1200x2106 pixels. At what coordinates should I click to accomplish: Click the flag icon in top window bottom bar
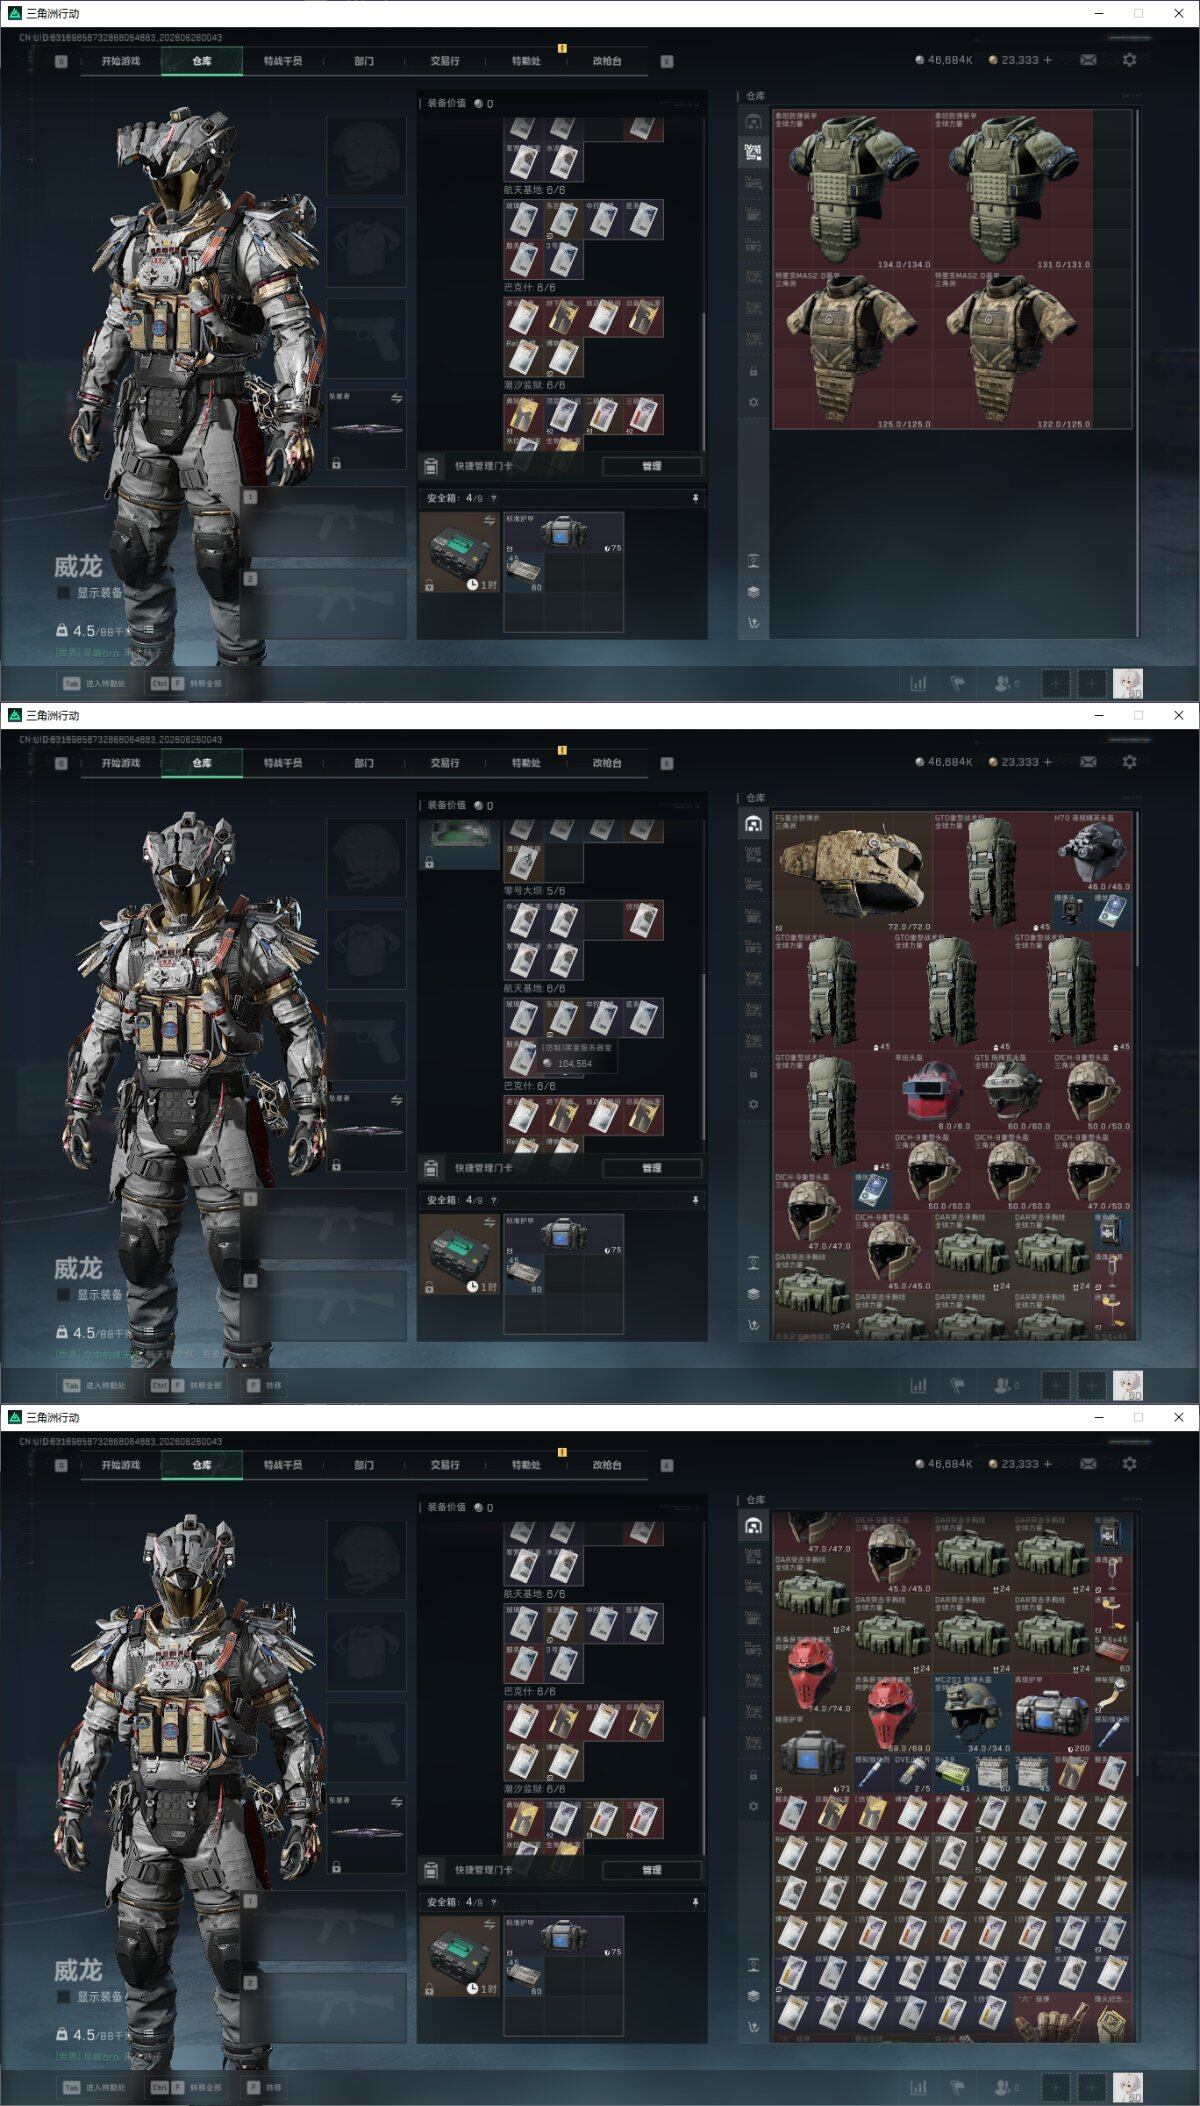[957, 684]
